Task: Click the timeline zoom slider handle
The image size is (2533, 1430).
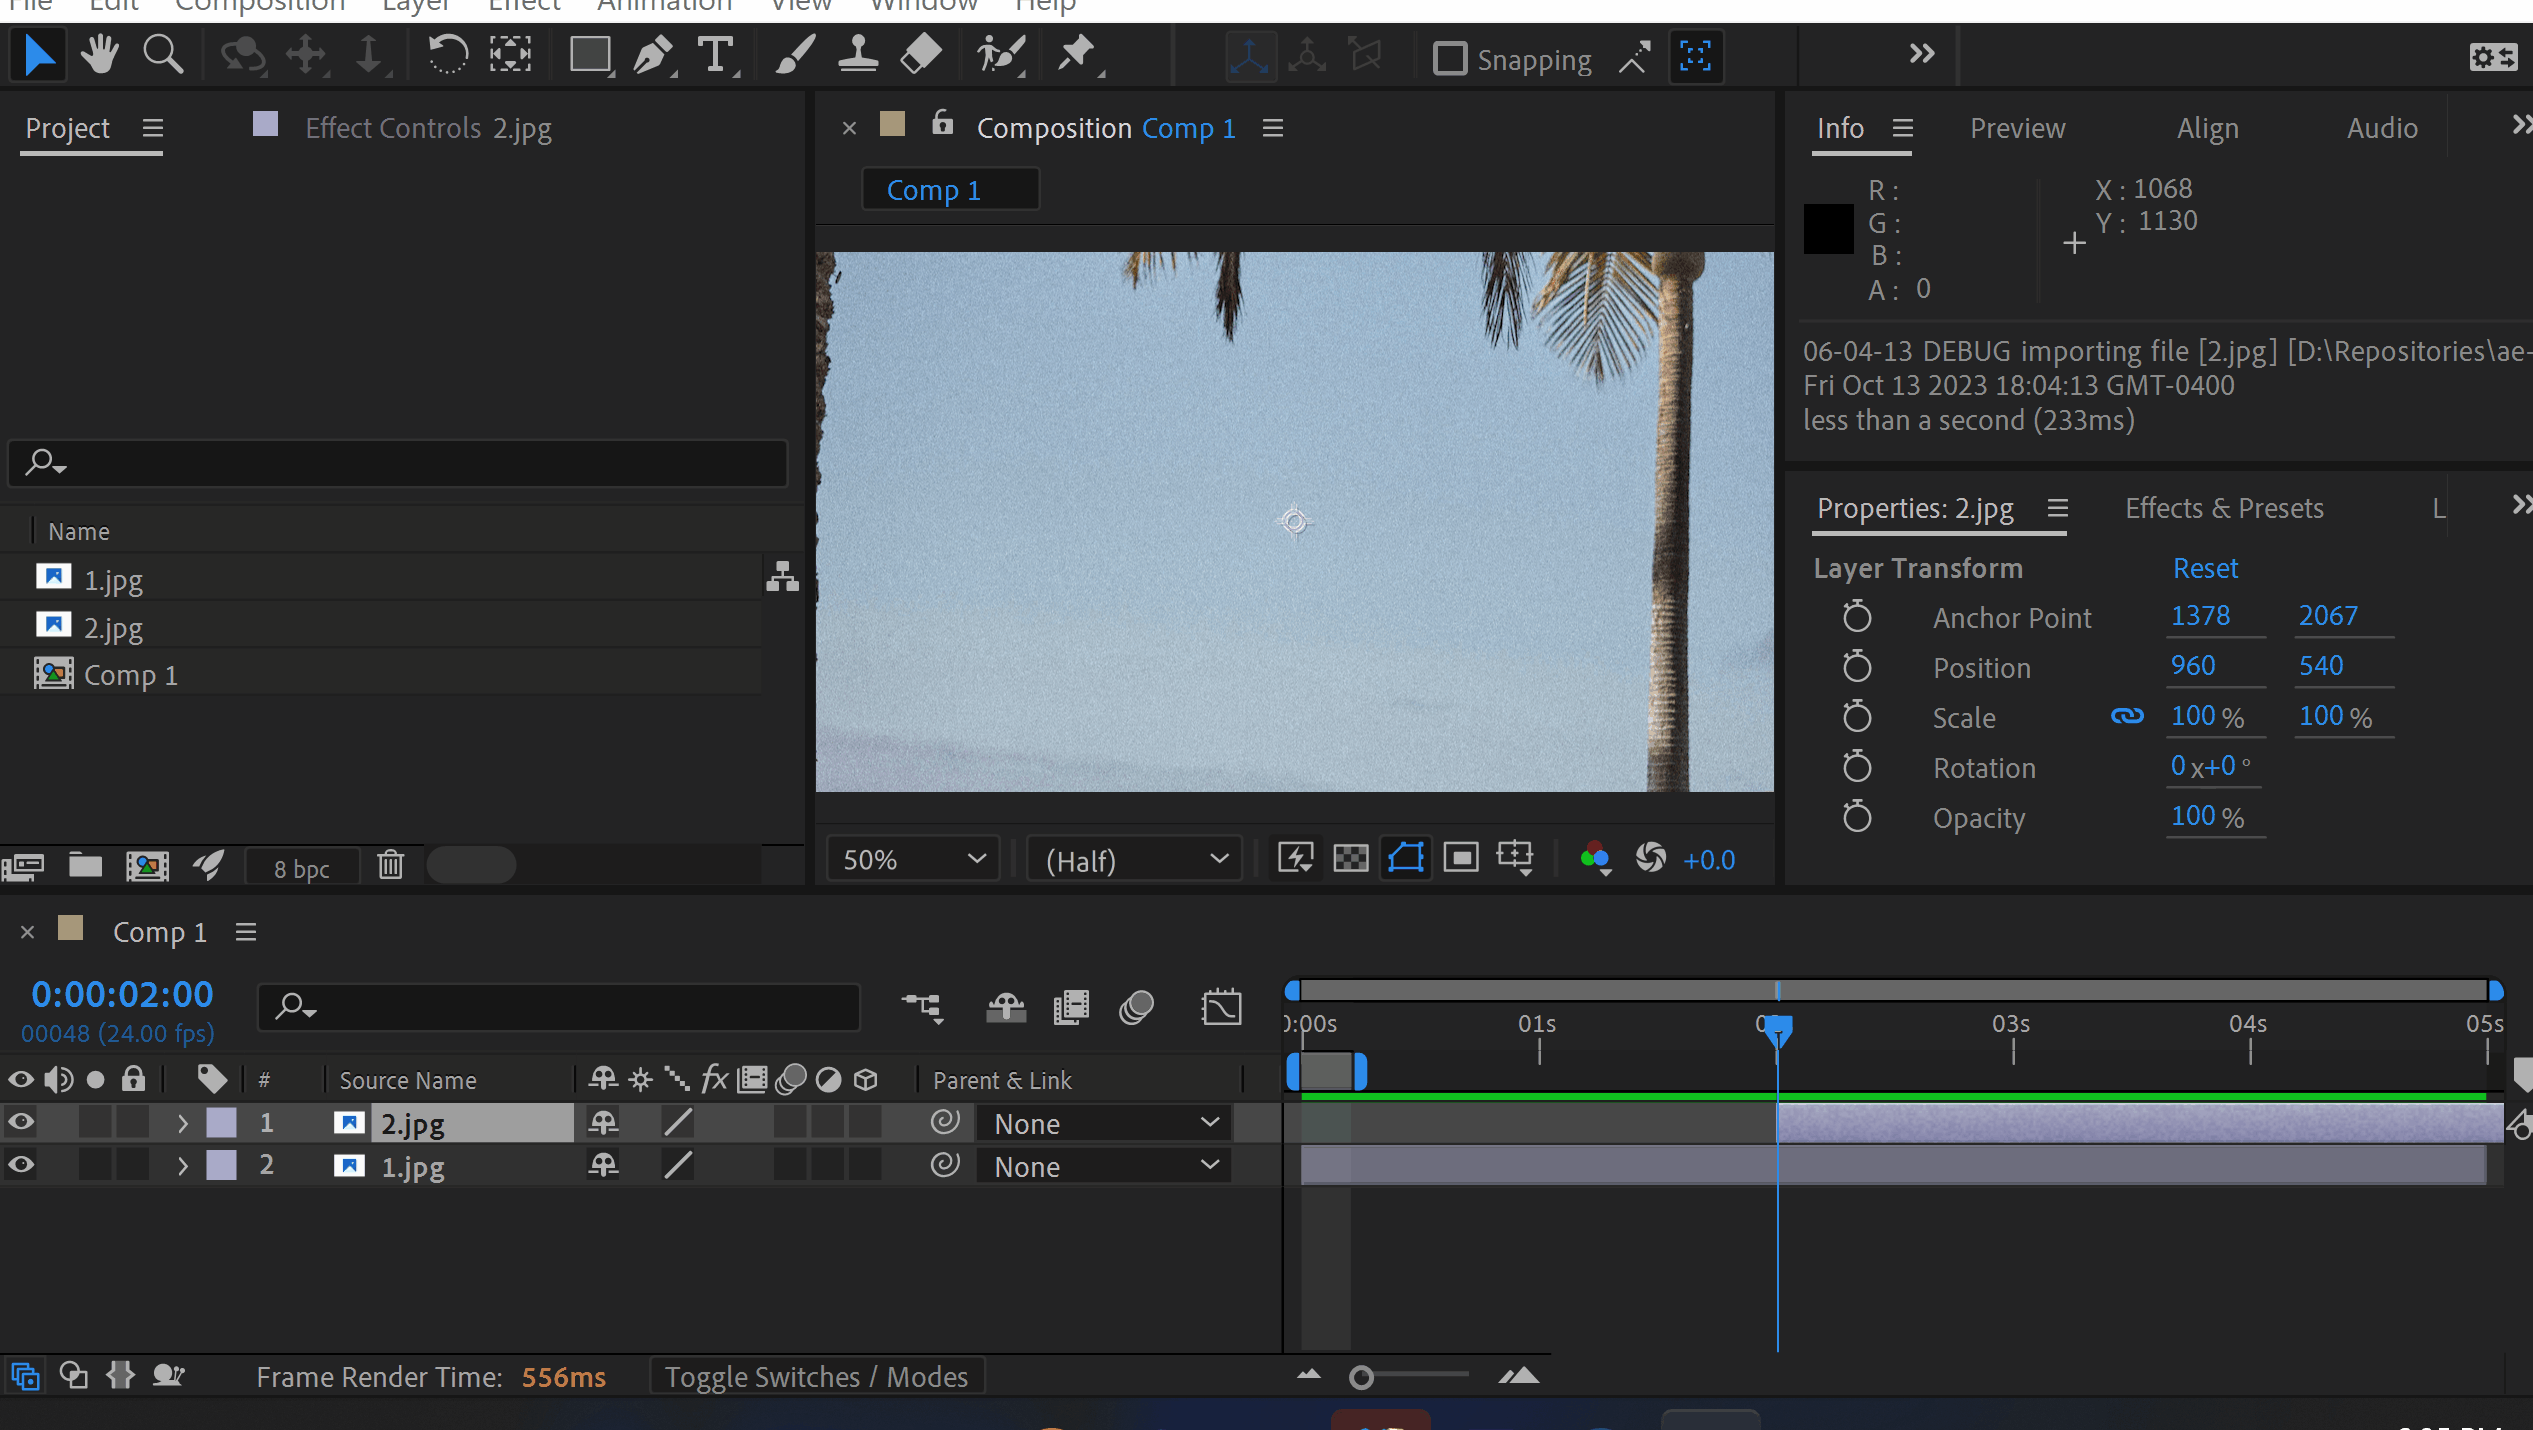Action: coord(1361,1378)
